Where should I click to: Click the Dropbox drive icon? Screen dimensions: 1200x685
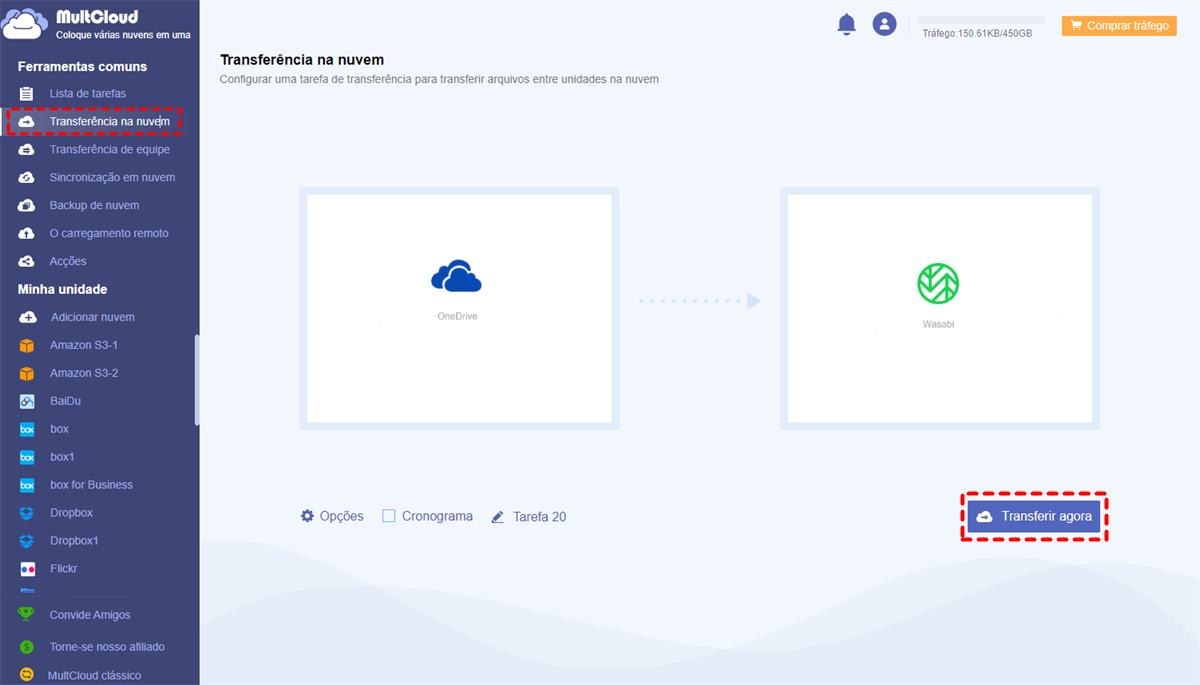[28, 513]
